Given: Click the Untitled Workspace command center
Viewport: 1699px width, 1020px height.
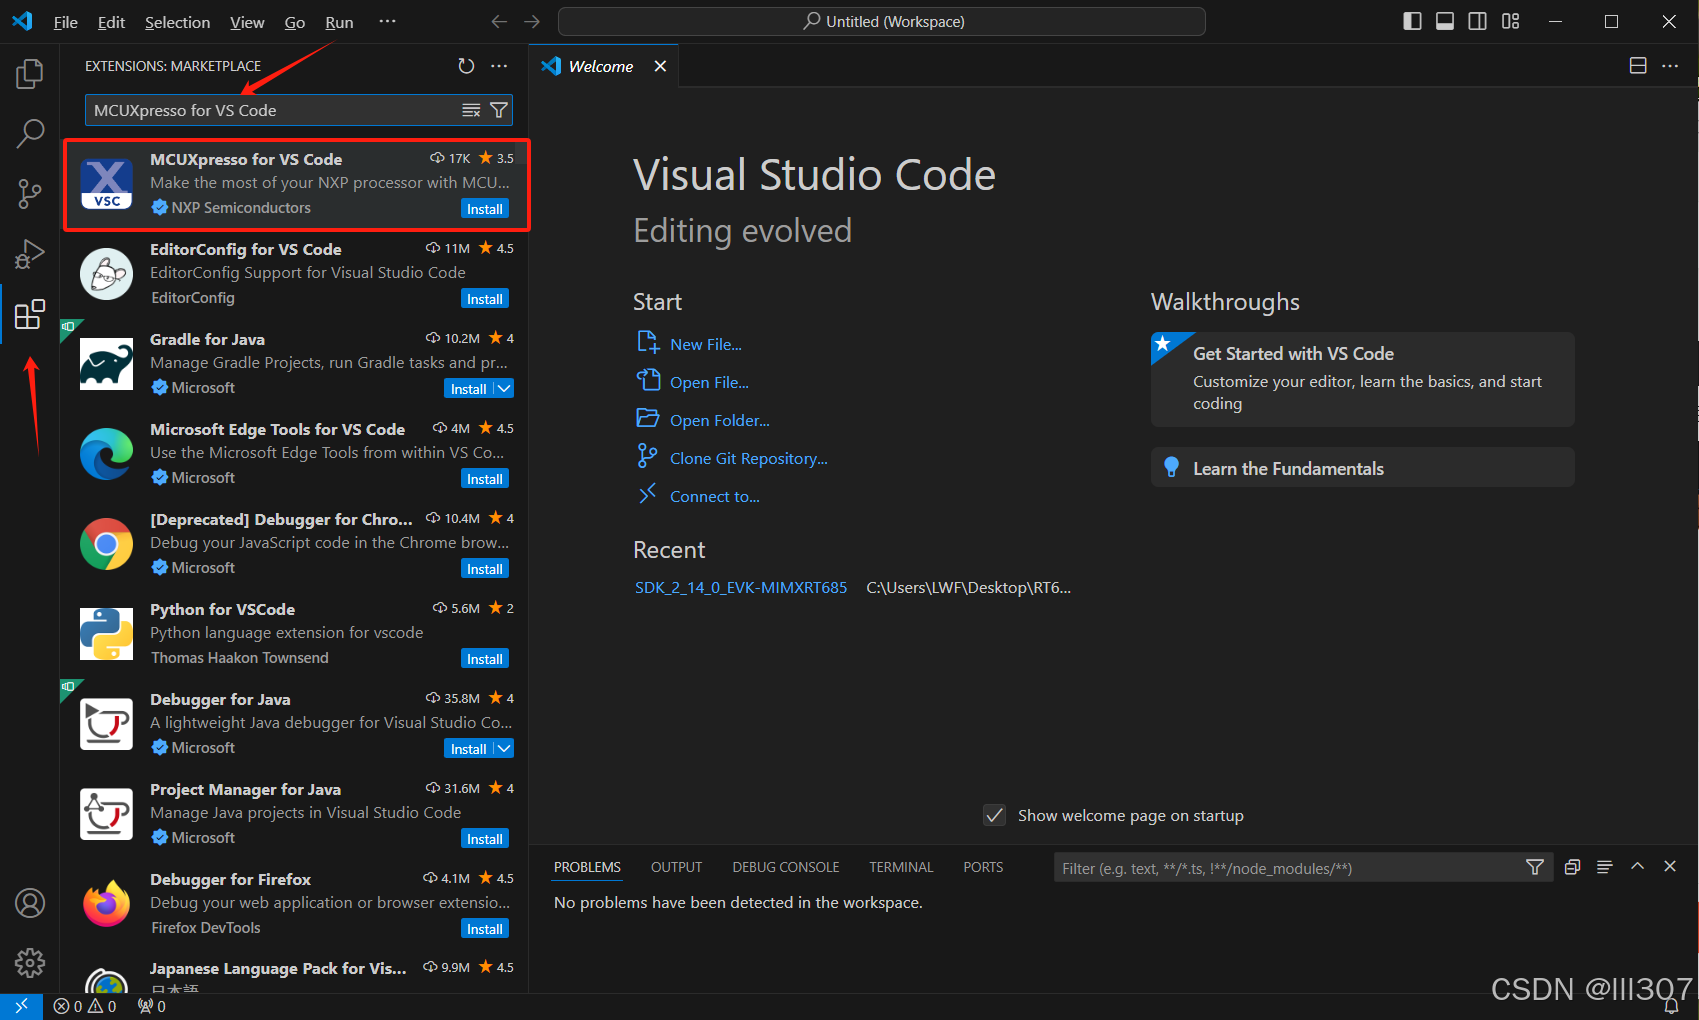Looking at the screenshot, I should pos(881,21).
